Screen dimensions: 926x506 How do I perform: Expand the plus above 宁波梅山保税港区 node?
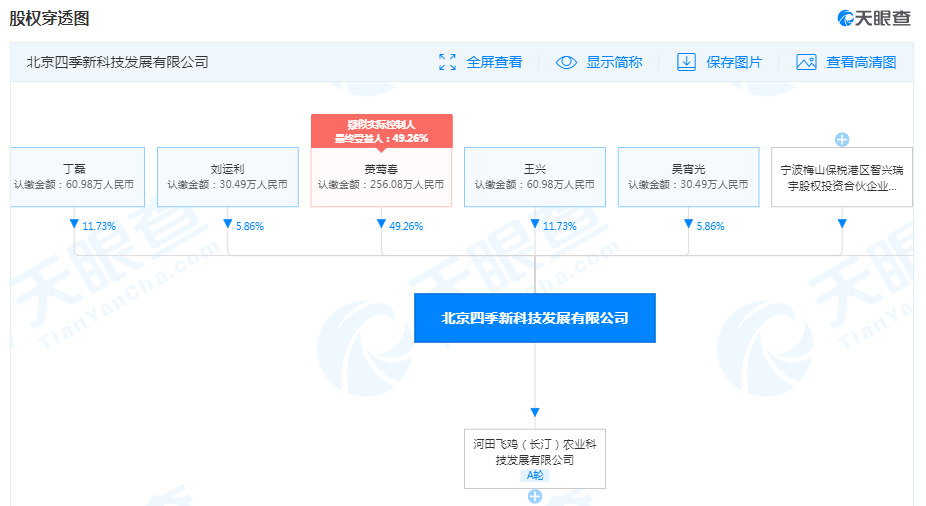click(x=842, y=139)
